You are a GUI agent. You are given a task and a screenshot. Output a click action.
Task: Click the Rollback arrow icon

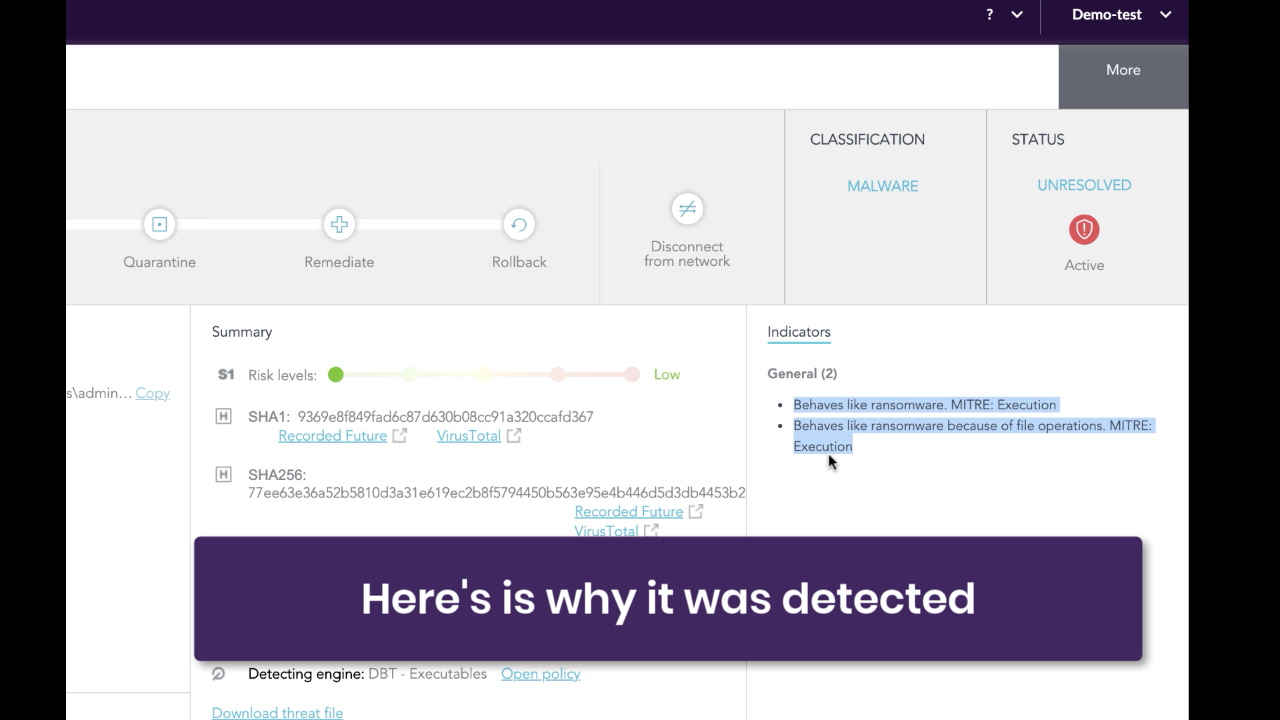click(x=519, y=224)
